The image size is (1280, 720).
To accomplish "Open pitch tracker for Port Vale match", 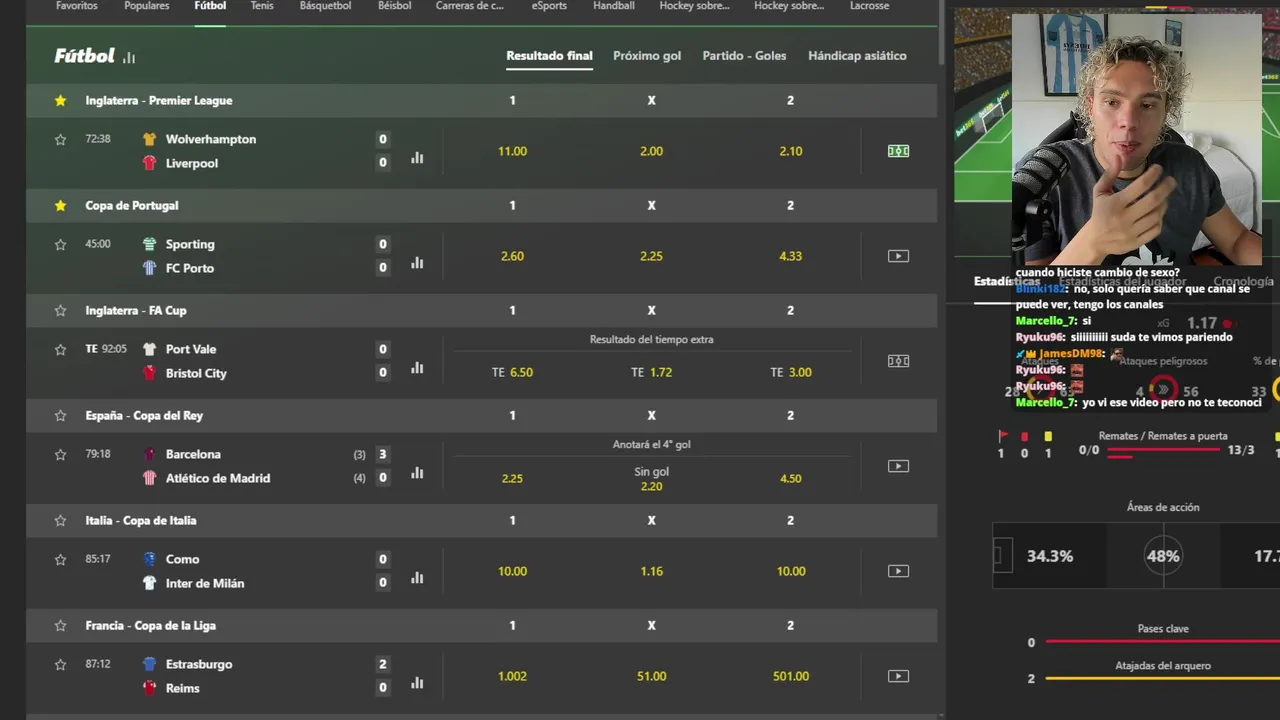I will pyautogui.click(x=898, y=361).
